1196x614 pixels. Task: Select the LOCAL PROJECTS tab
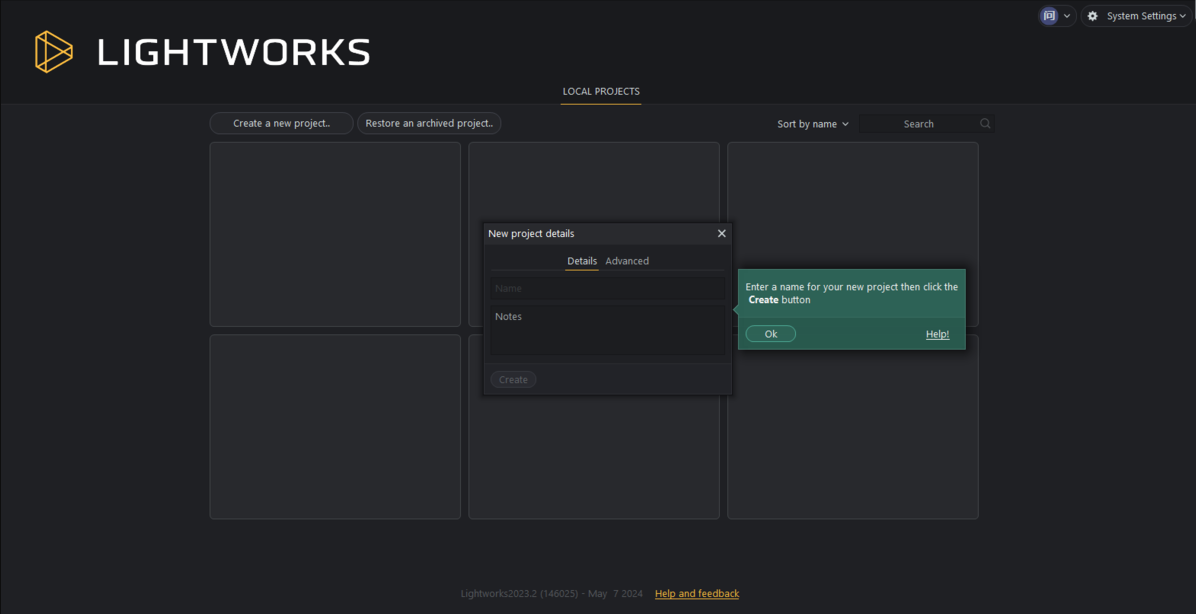(601, 92)
